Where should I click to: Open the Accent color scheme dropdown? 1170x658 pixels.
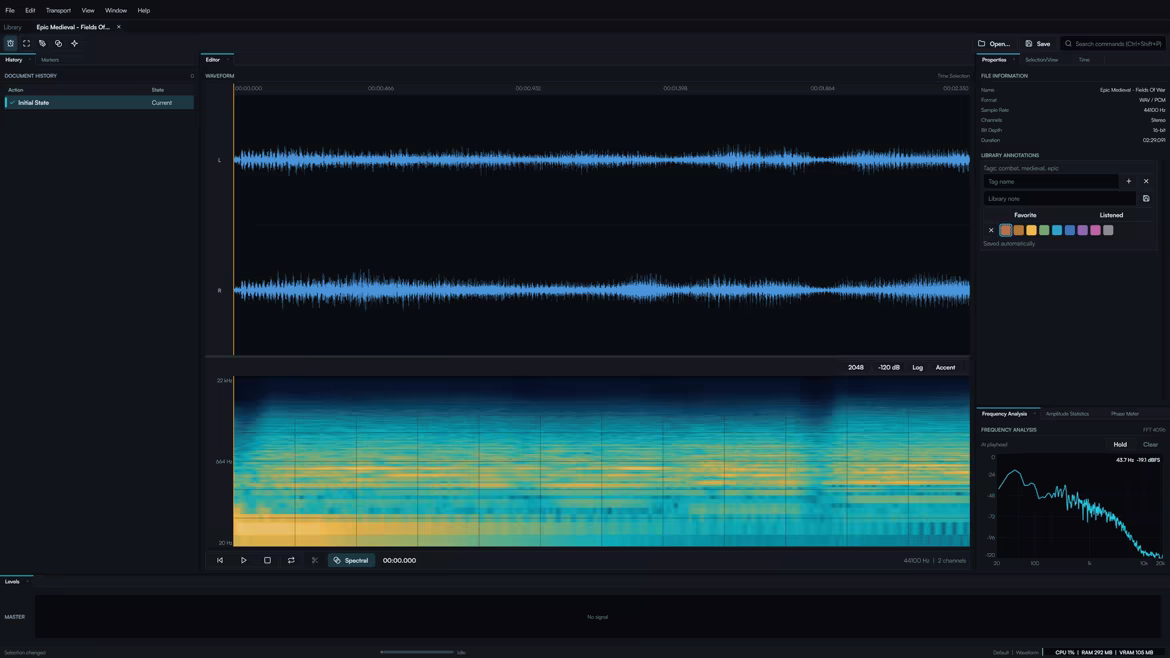(945, 367)
